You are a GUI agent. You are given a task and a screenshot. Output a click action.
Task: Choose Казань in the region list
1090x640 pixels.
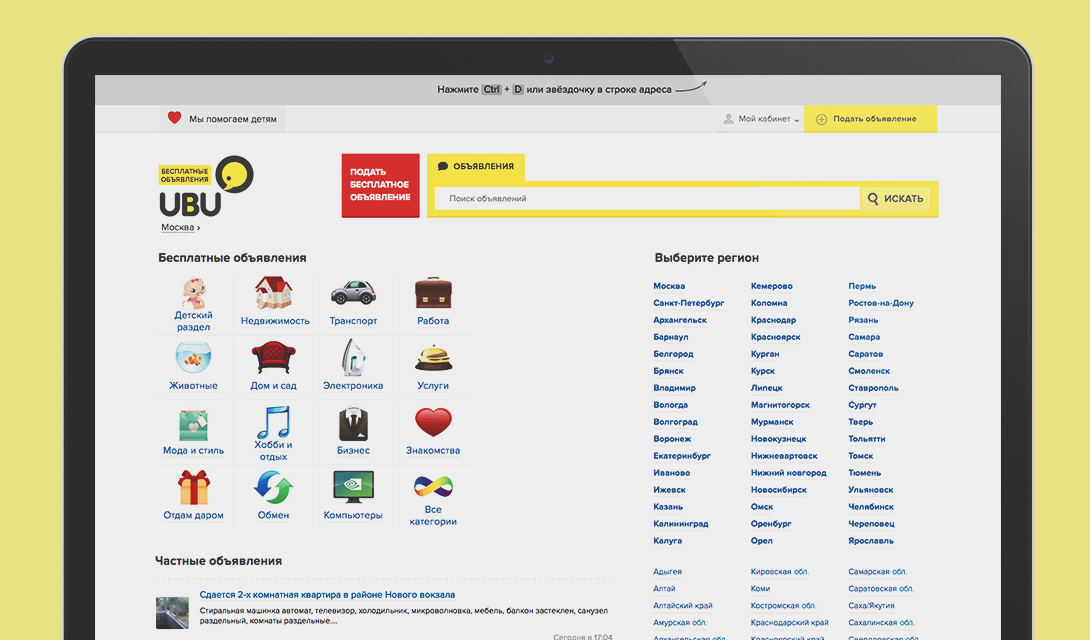667,507
